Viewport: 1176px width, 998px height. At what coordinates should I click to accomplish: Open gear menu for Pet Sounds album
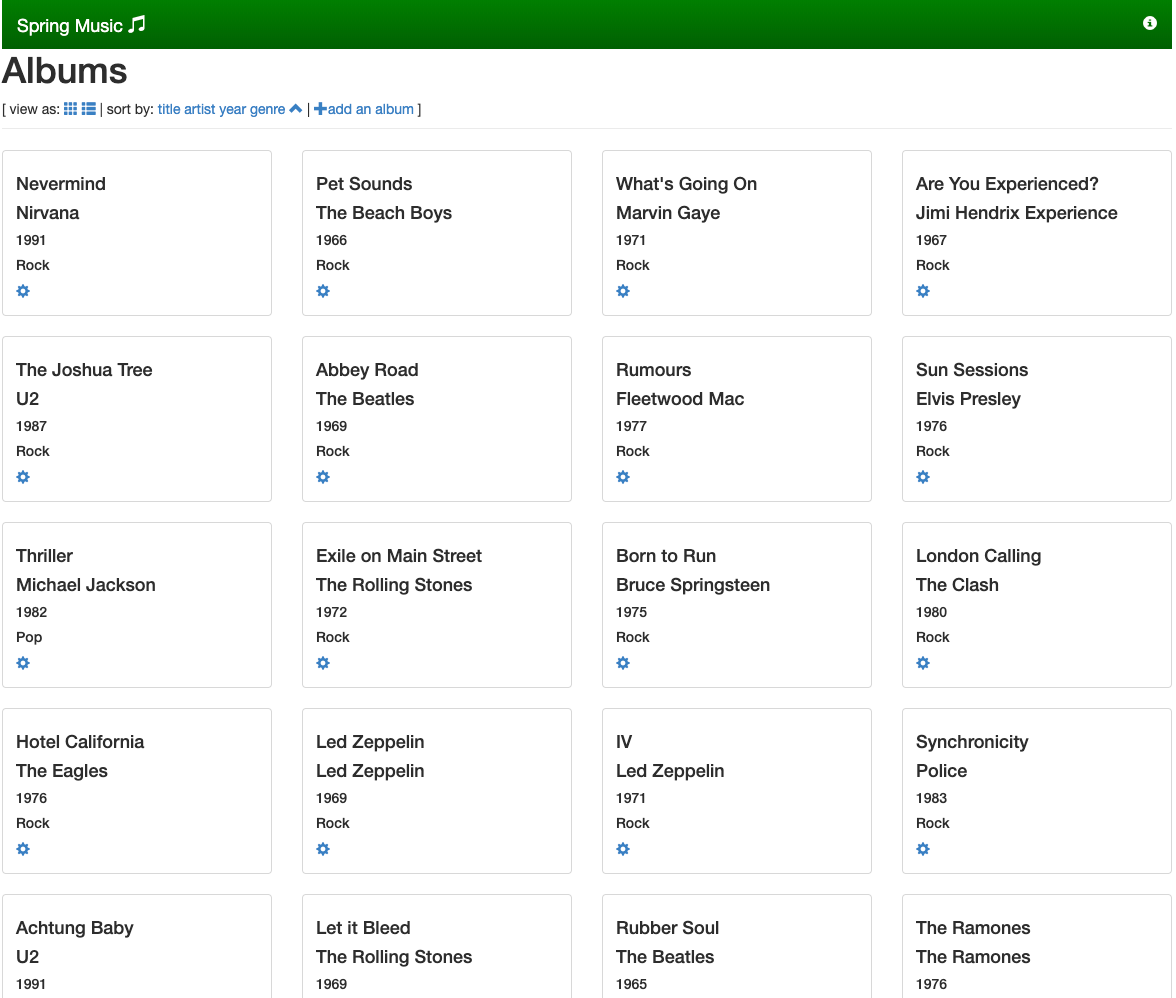coord(323,291)
